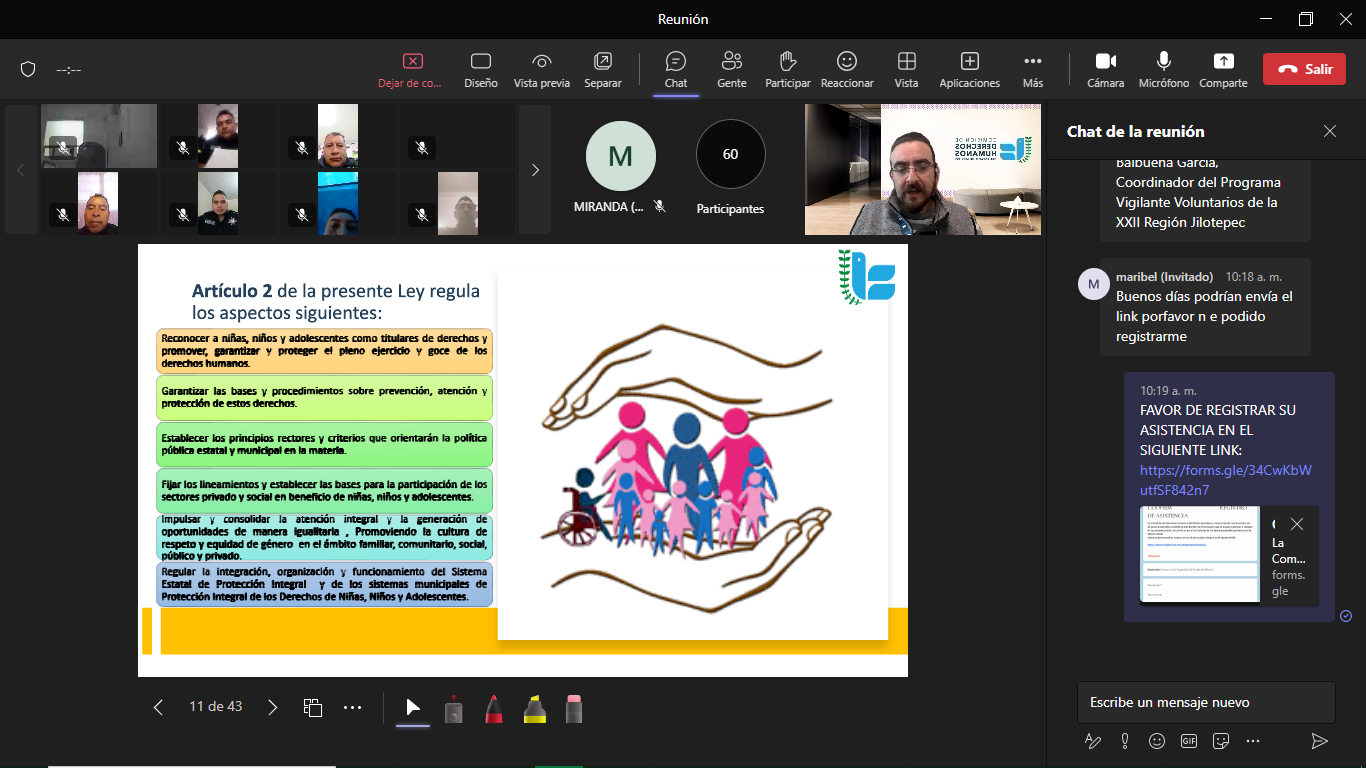This screenshot has width=1366, height=768.
Task: Open slide more options ellipsis
Action: pyautogui.click(x=352, y=707)
